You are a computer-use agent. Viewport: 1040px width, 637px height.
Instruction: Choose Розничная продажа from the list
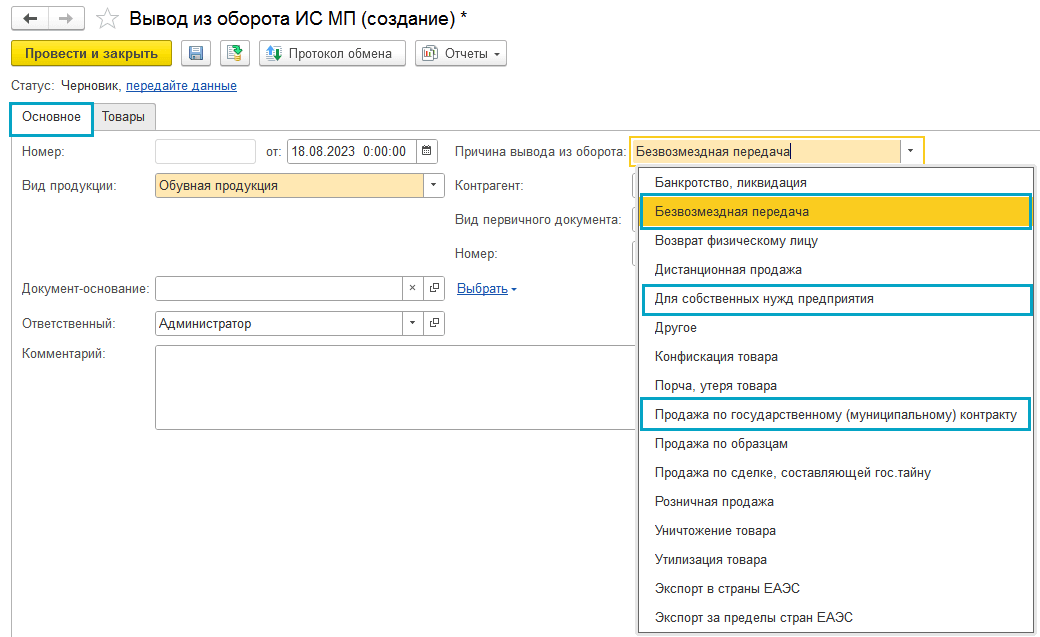pos(714,502)
